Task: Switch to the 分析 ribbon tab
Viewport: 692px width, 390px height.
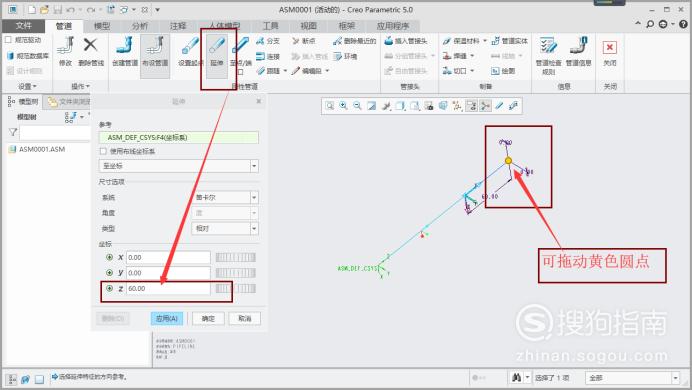Action: point(140,26)
